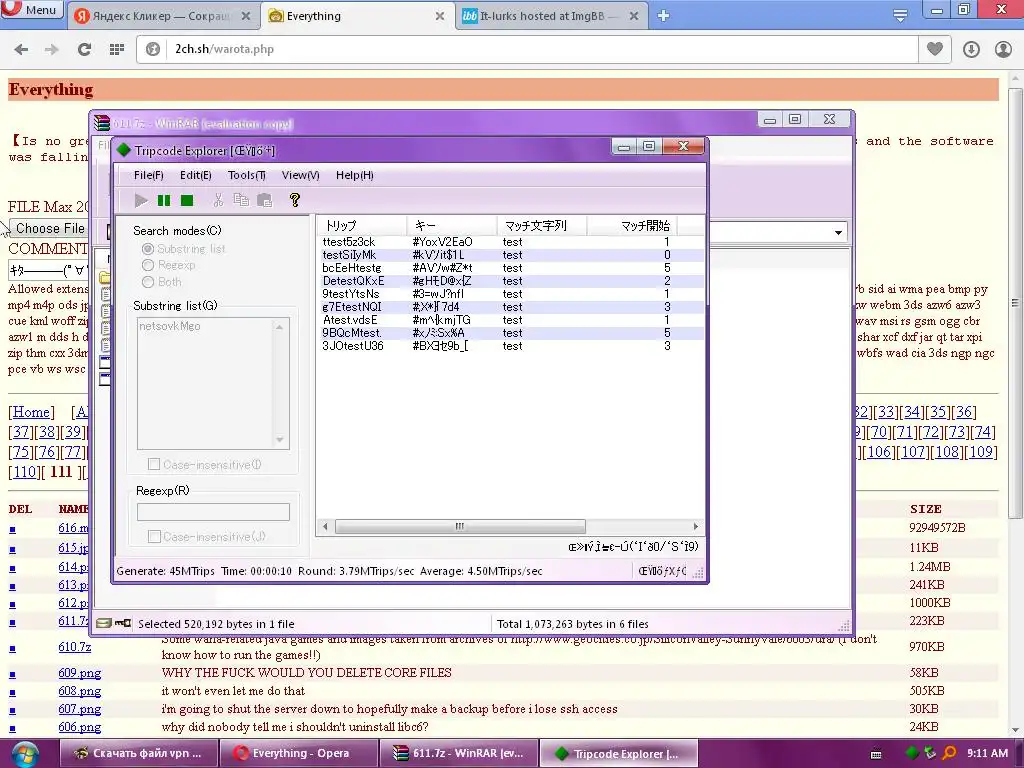The image size is (1024, 768).
Task: Switch to Скачать файл vpn taskbar button
Action: [139, 753]
